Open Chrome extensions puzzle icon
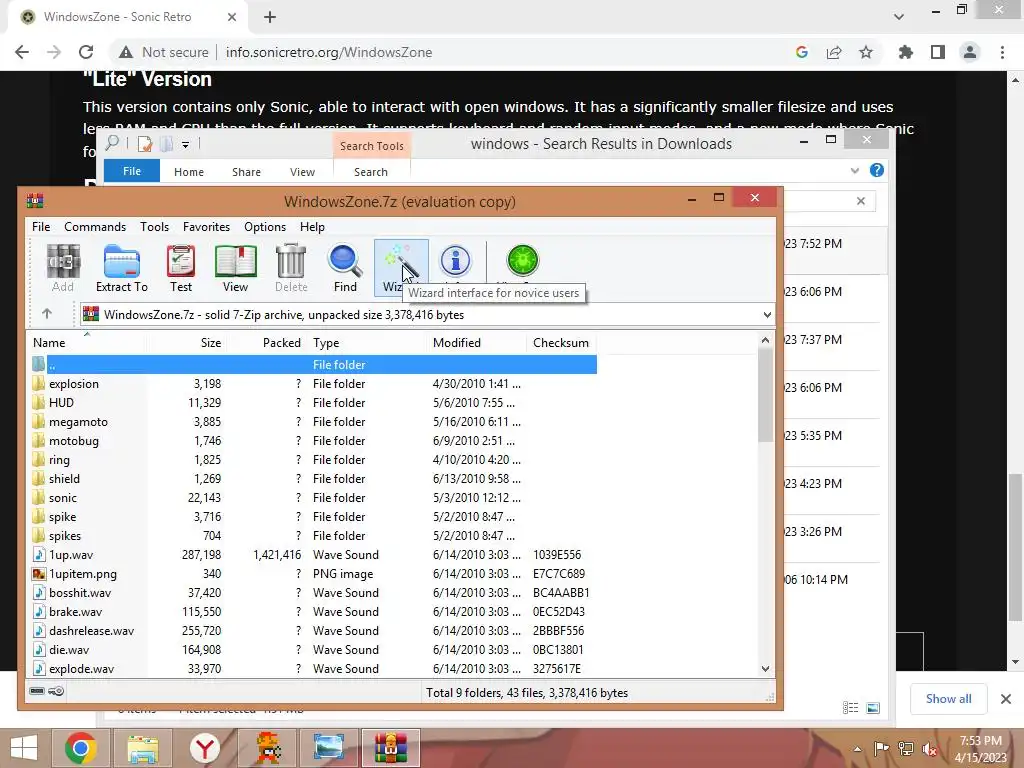The height and width of the screenshot is (768, 1024). pyautogui.click(x=906, y=52)
